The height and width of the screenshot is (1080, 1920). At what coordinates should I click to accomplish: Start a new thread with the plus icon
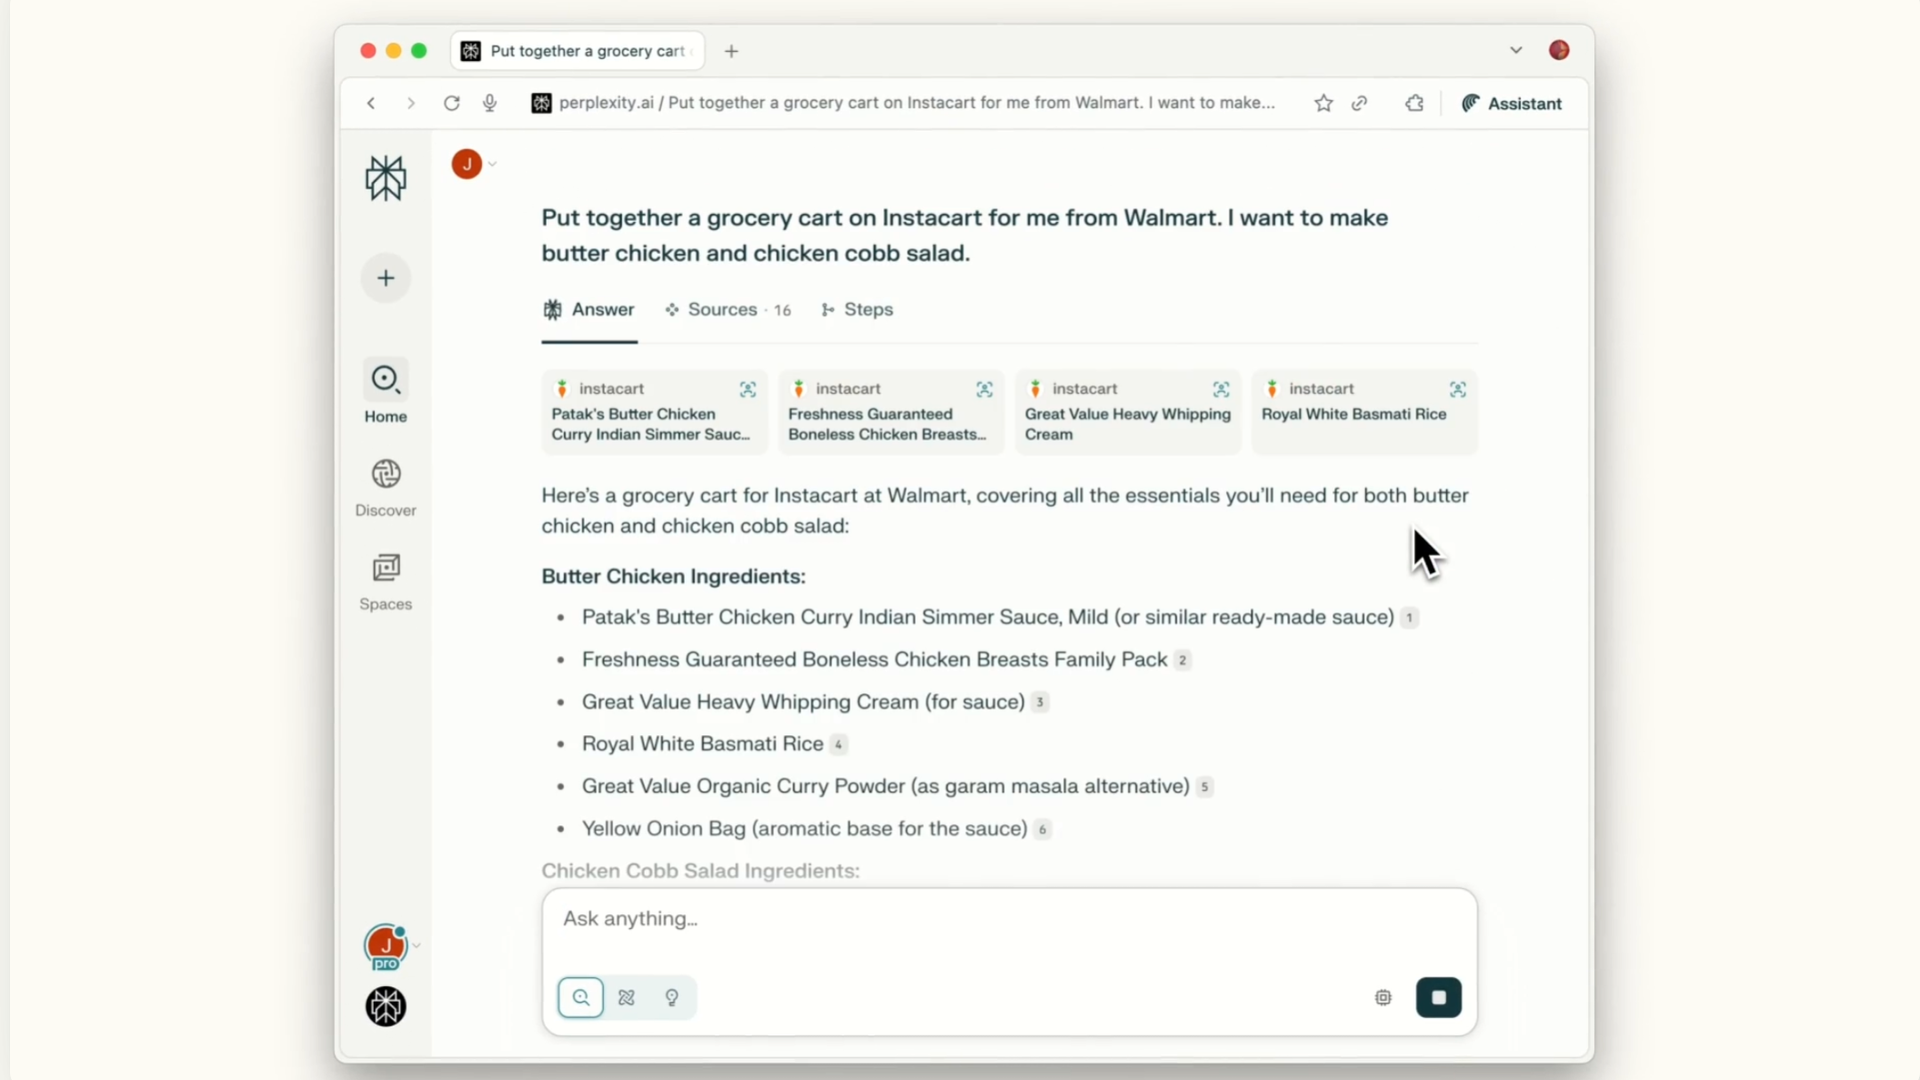385,278
